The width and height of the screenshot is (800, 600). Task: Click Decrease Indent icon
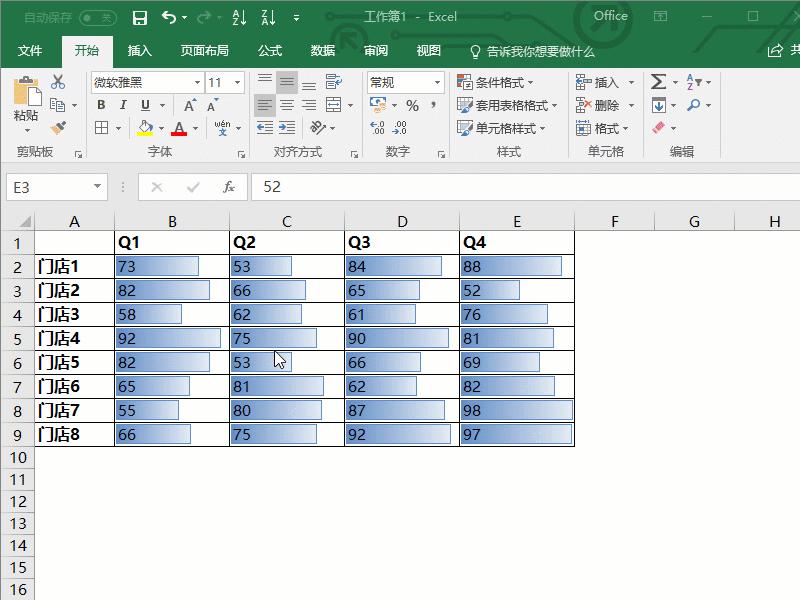tap(264, 128)
